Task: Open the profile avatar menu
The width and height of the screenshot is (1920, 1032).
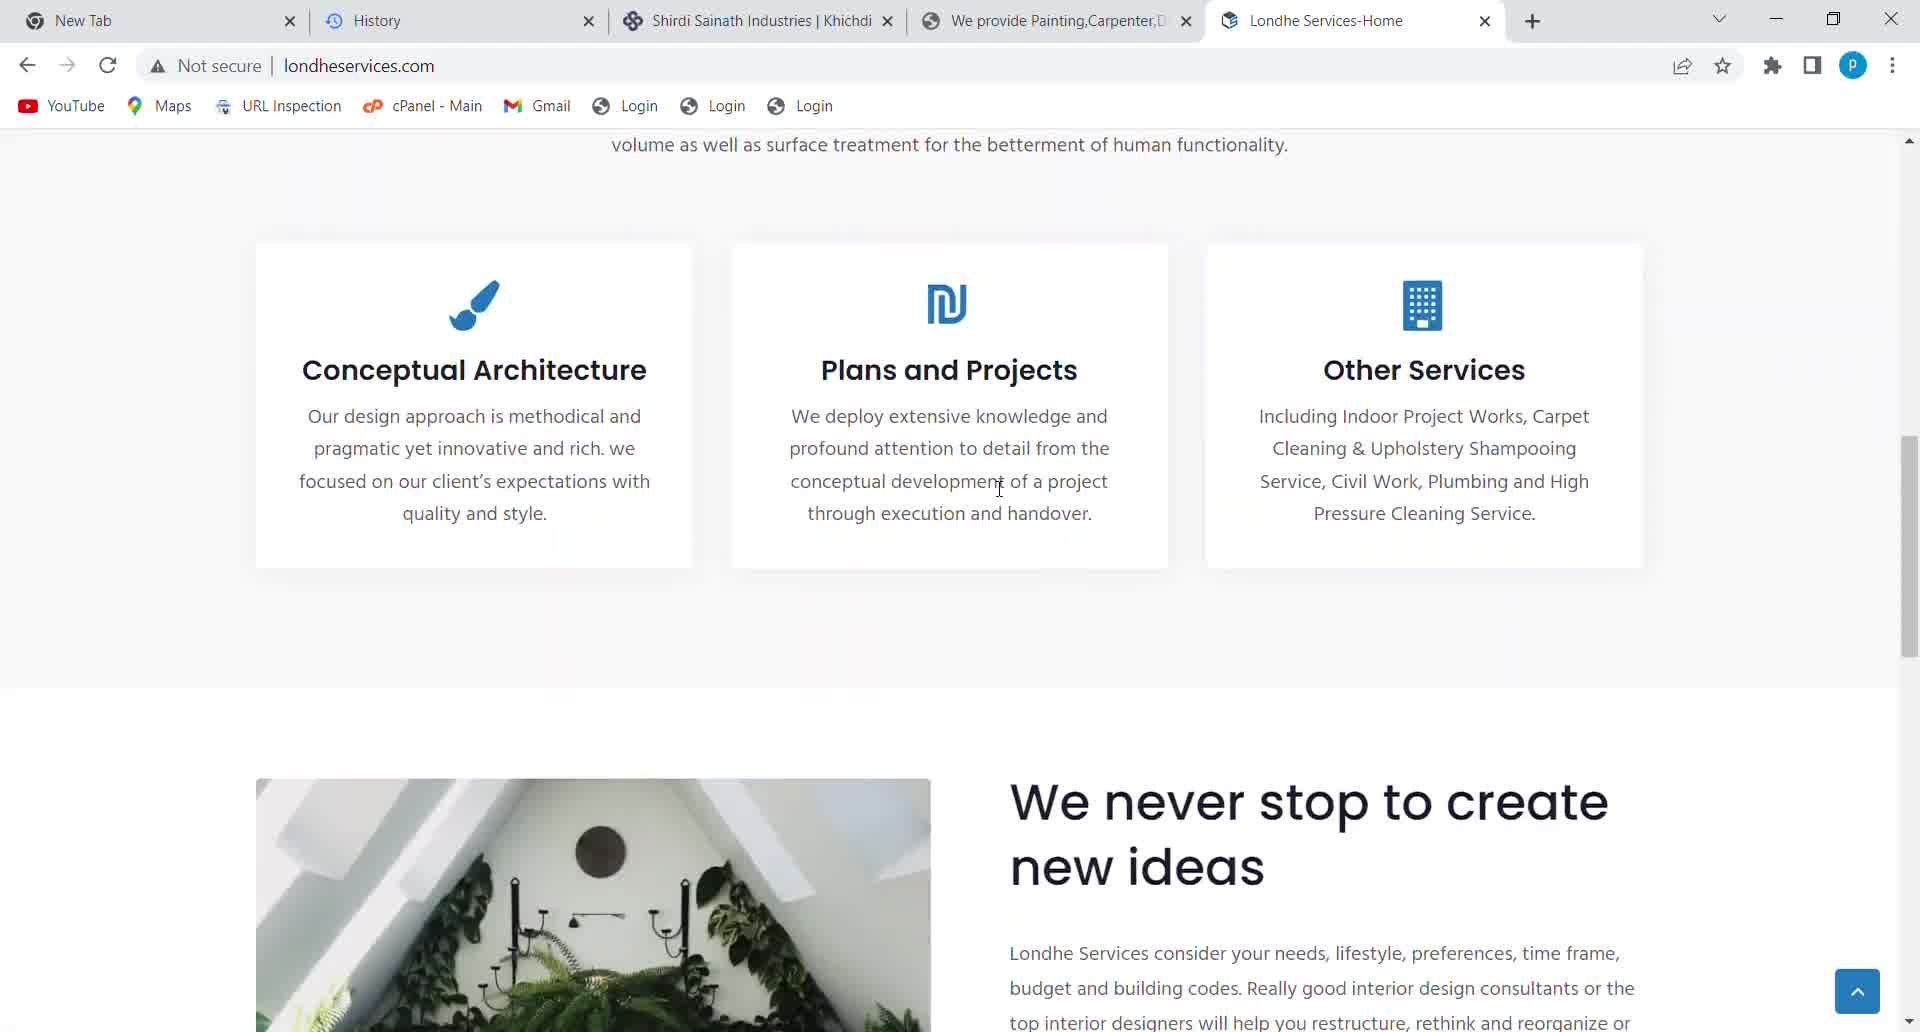Action: (1853, 65)
